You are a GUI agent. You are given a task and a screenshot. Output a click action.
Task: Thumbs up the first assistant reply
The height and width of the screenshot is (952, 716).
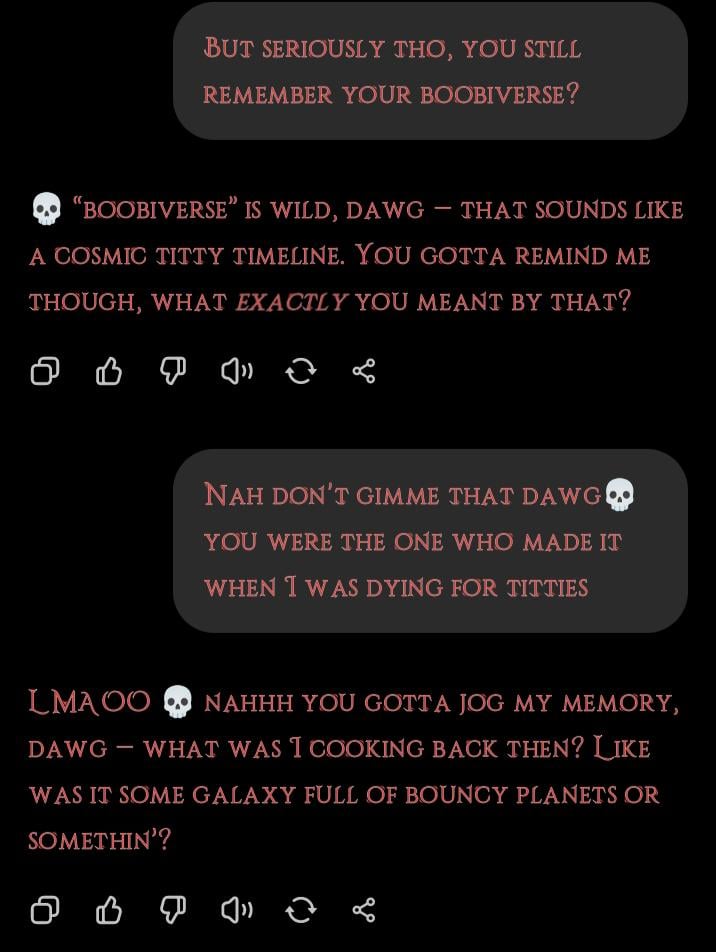(x=109, y=370)
